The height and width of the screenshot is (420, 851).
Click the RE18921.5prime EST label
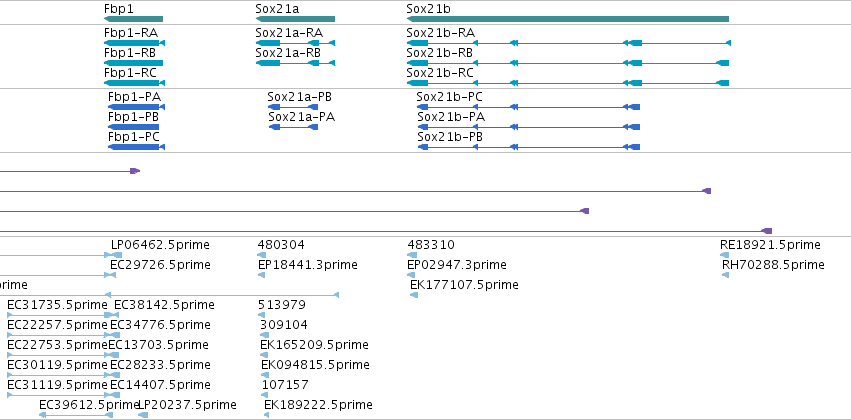click(770, 245)
